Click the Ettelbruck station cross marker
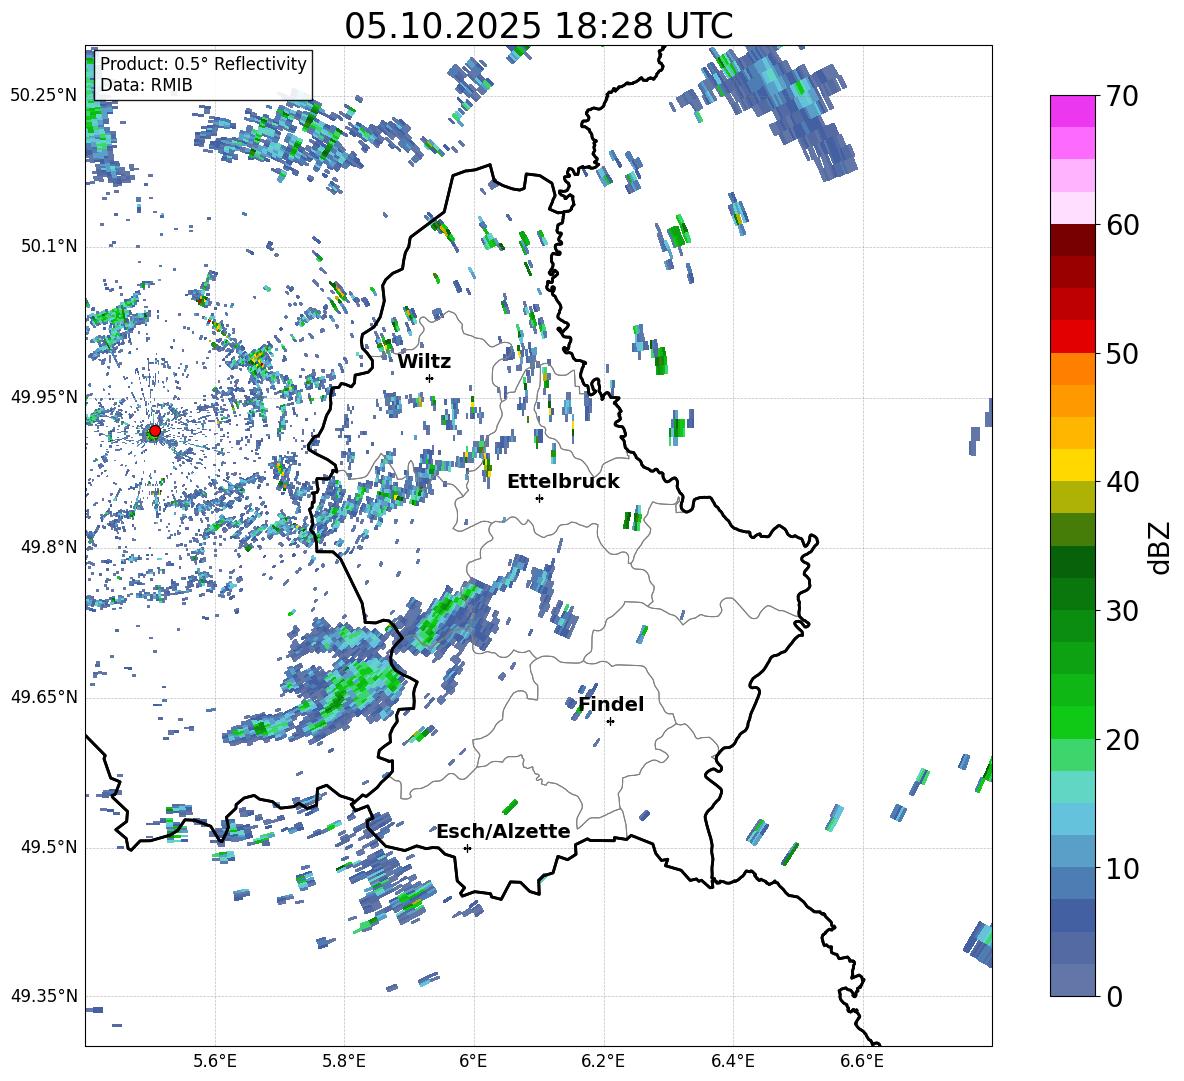Image resolution: width=1184 pixels, height=1081 pixels. [x=539, y=498]
